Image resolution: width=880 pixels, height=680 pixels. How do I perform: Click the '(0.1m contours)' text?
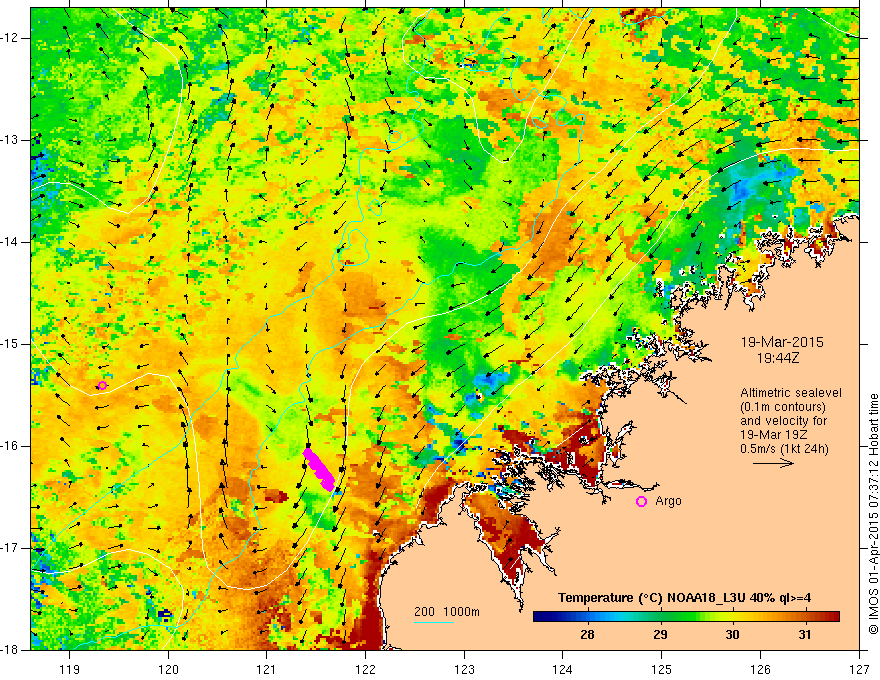click(x=783, y=407)
